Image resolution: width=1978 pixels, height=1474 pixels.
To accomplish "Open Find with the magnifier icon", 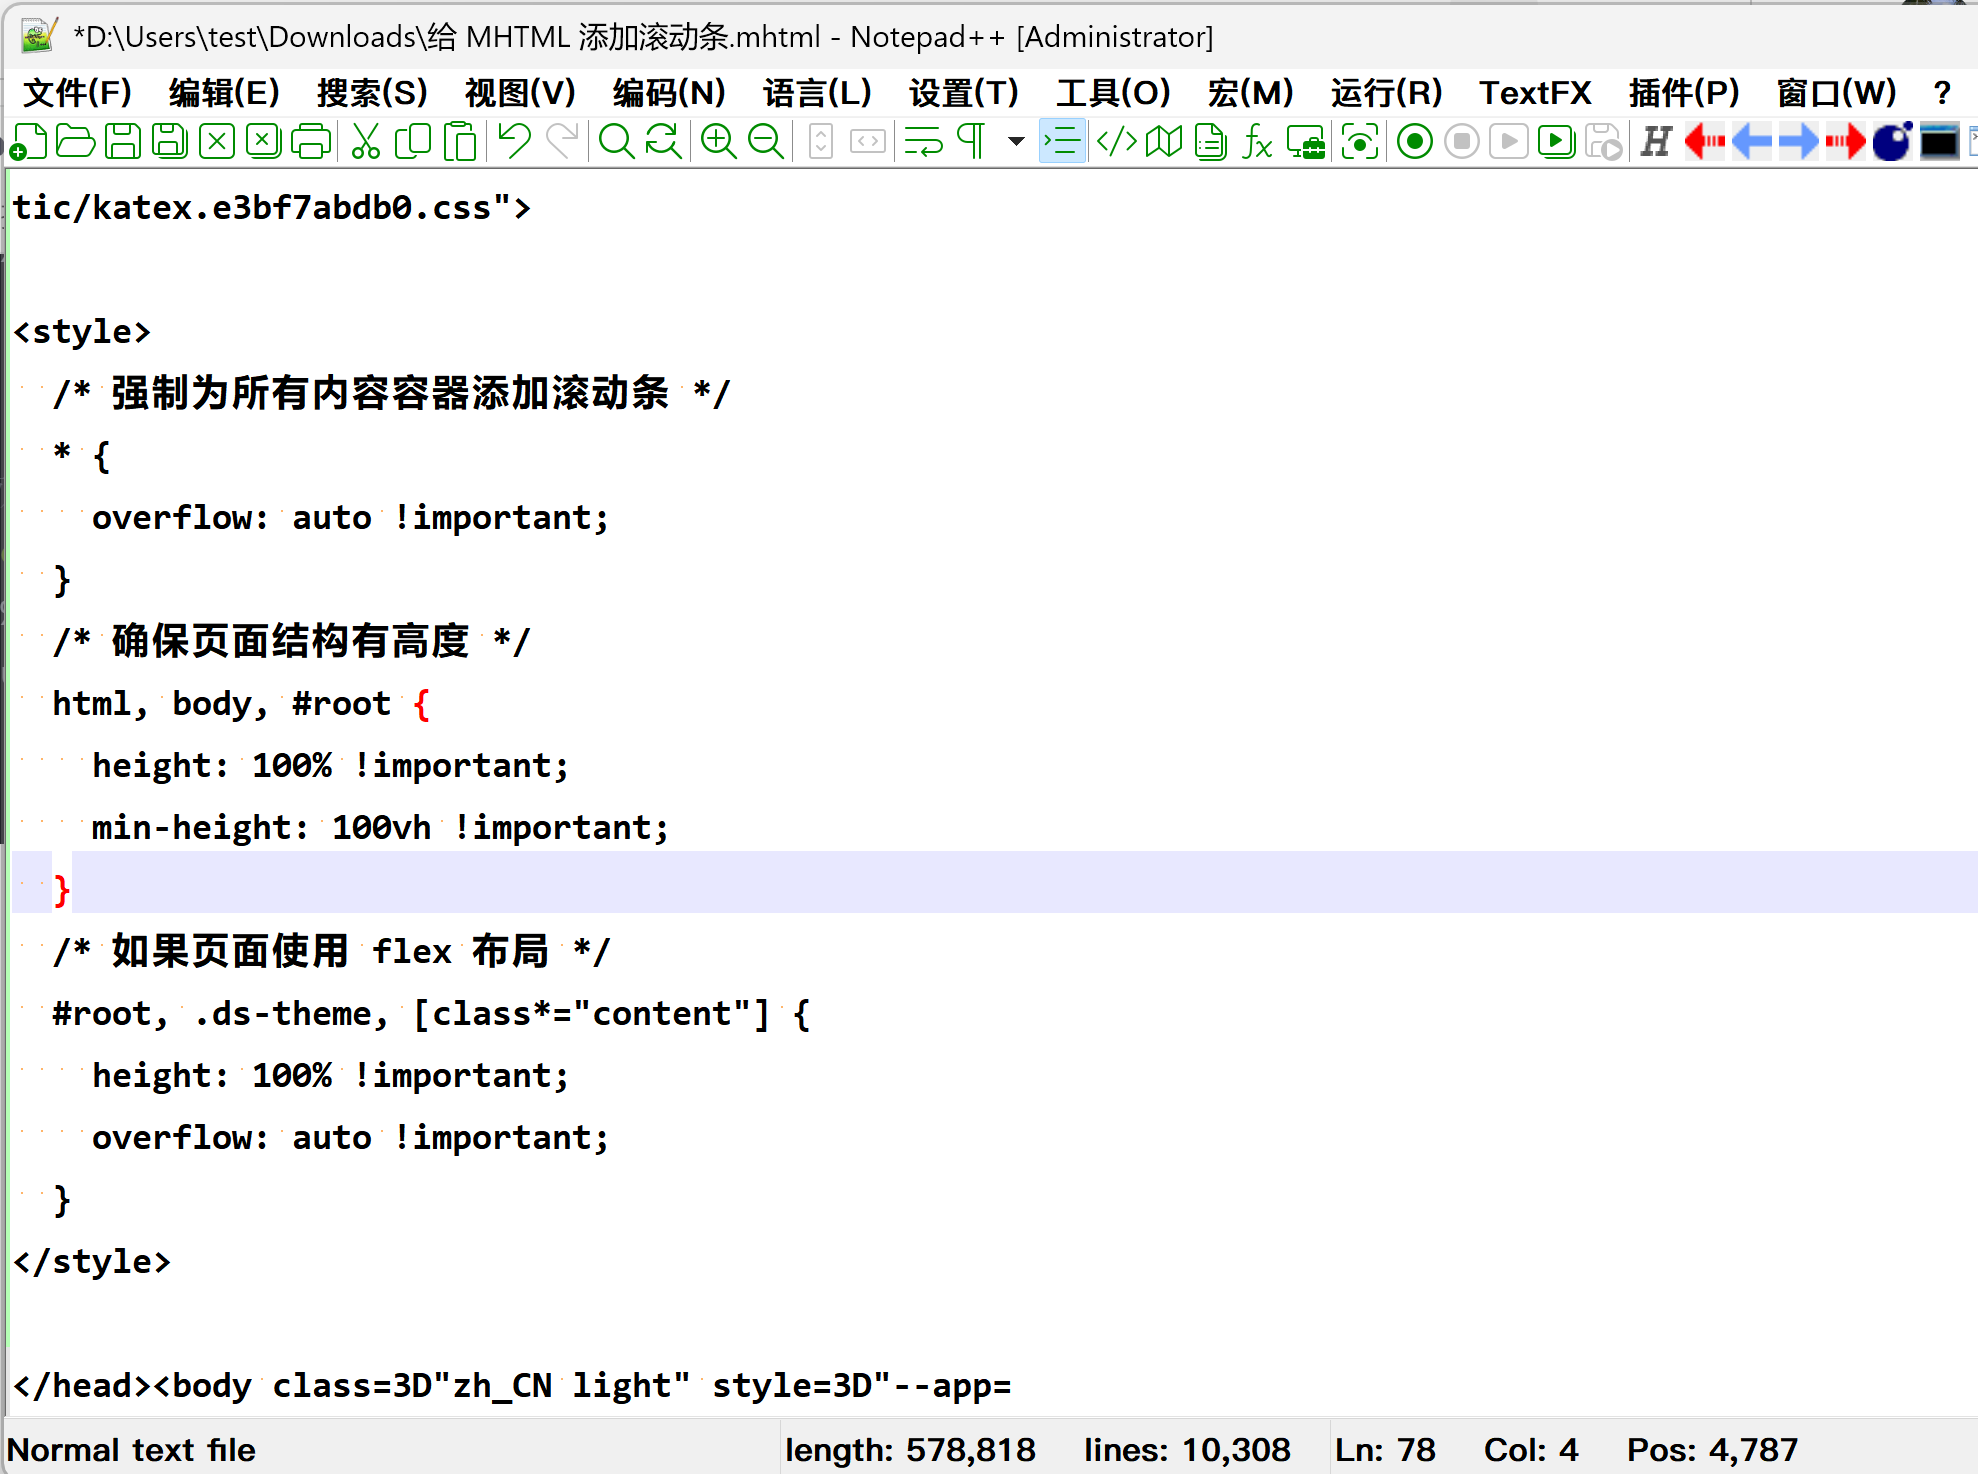I will [616, 141].
